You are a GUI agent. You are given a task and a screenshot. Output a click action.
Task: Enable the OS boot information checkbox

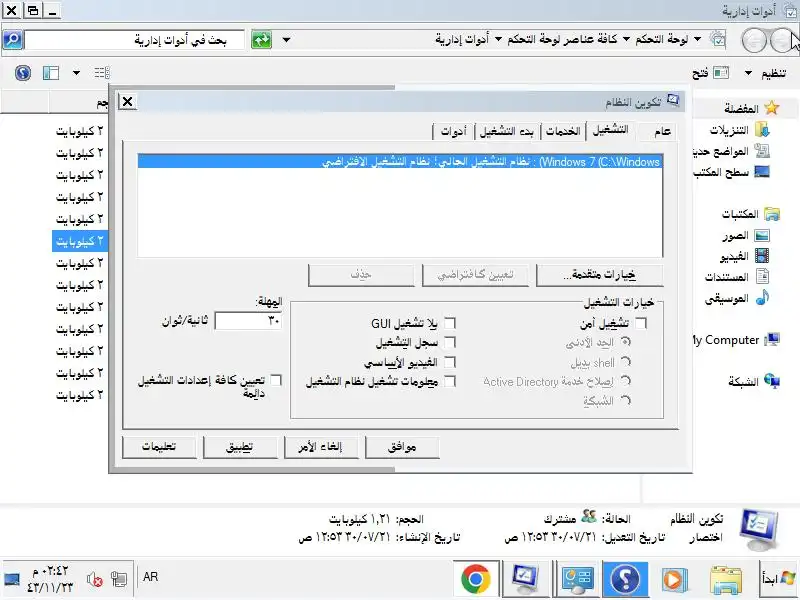click(450, 382)
